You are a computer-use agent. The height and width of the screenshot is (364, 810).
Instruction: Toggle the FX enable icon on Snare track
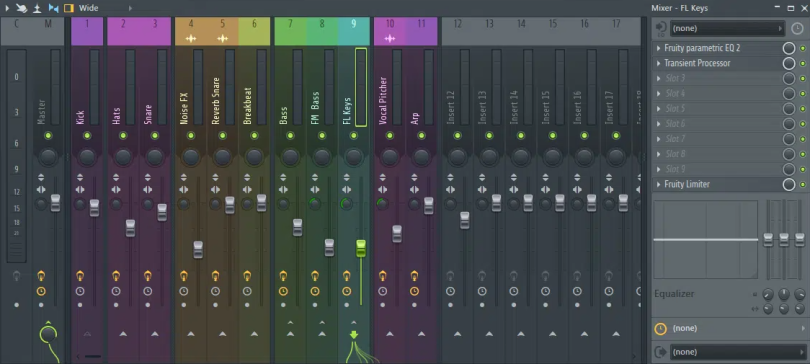click(x=148, y=276)
